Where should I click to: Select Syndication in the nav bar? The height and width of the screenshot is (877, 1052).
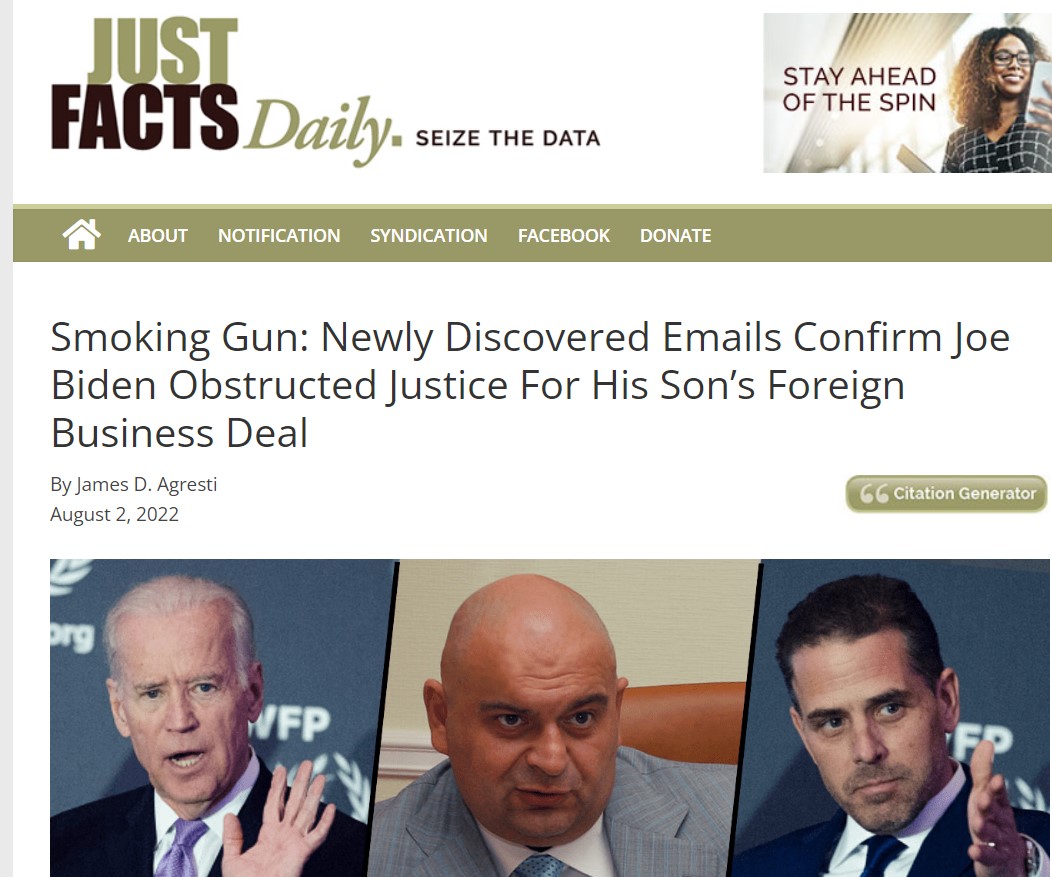click(x=429, y=236)
